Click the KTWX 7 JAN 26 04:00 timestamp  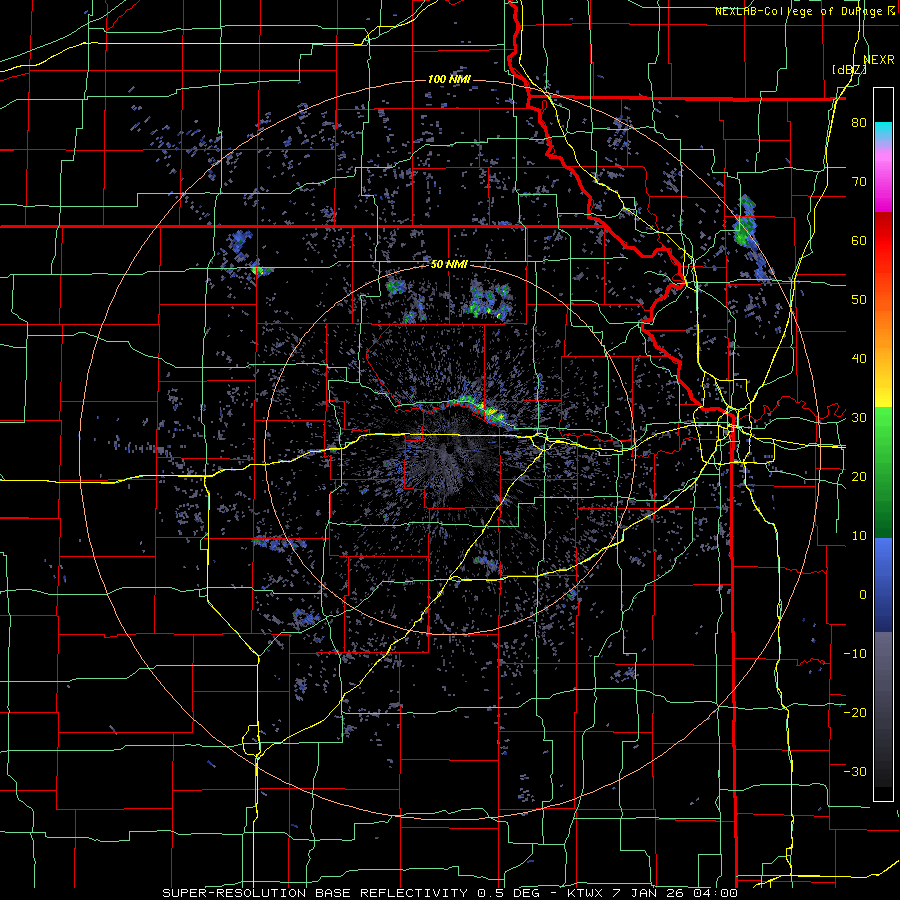652,893
